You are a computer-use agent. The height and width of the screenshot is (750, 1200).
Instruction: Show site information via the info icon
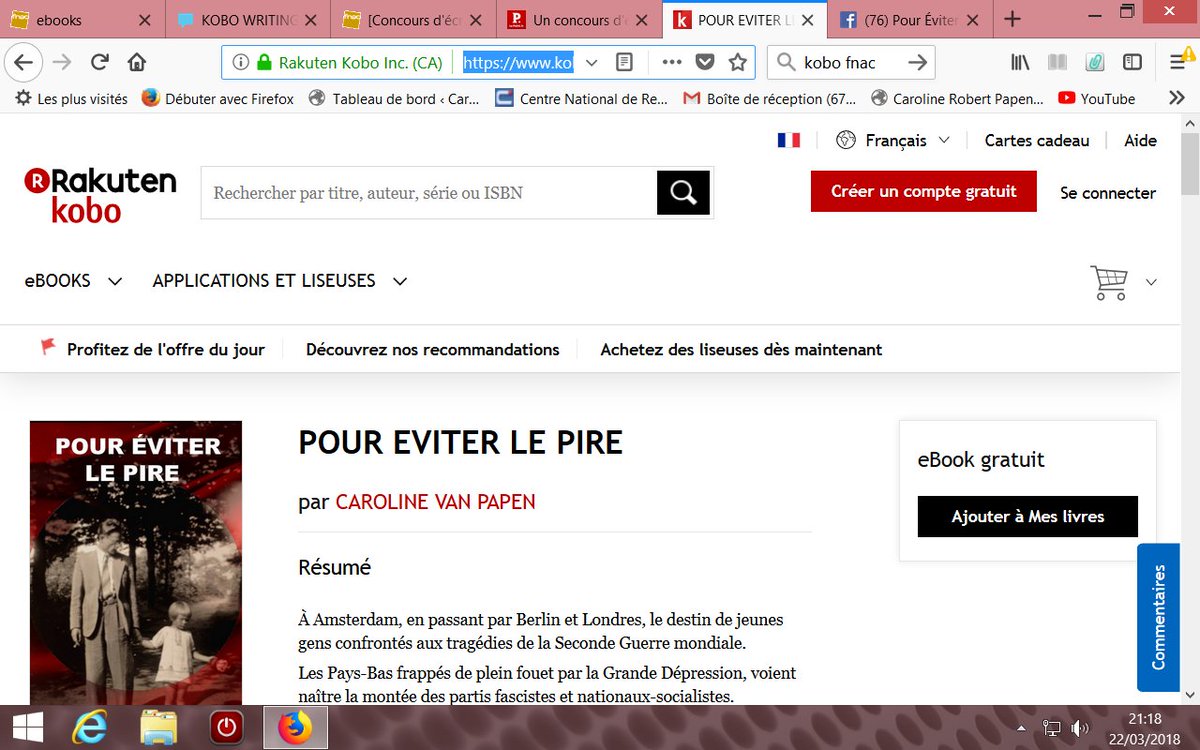pos(240,62)
